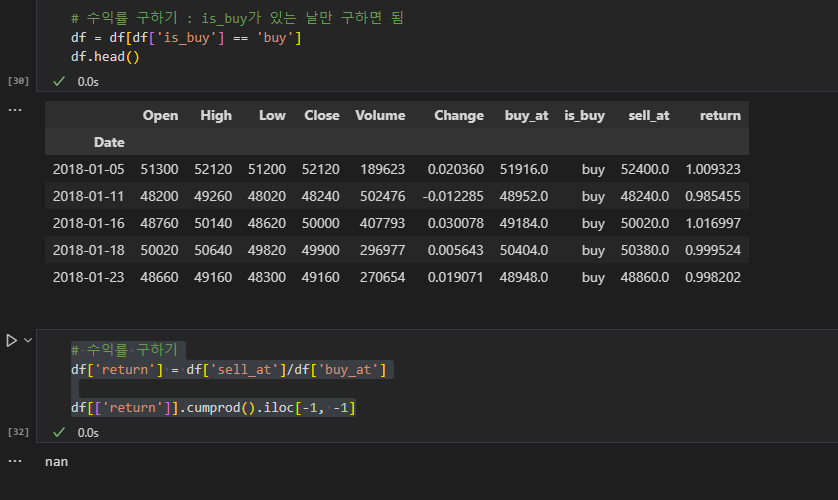Click Open value 51300
Screen dimensions: 838x500
tap(159, 169)
